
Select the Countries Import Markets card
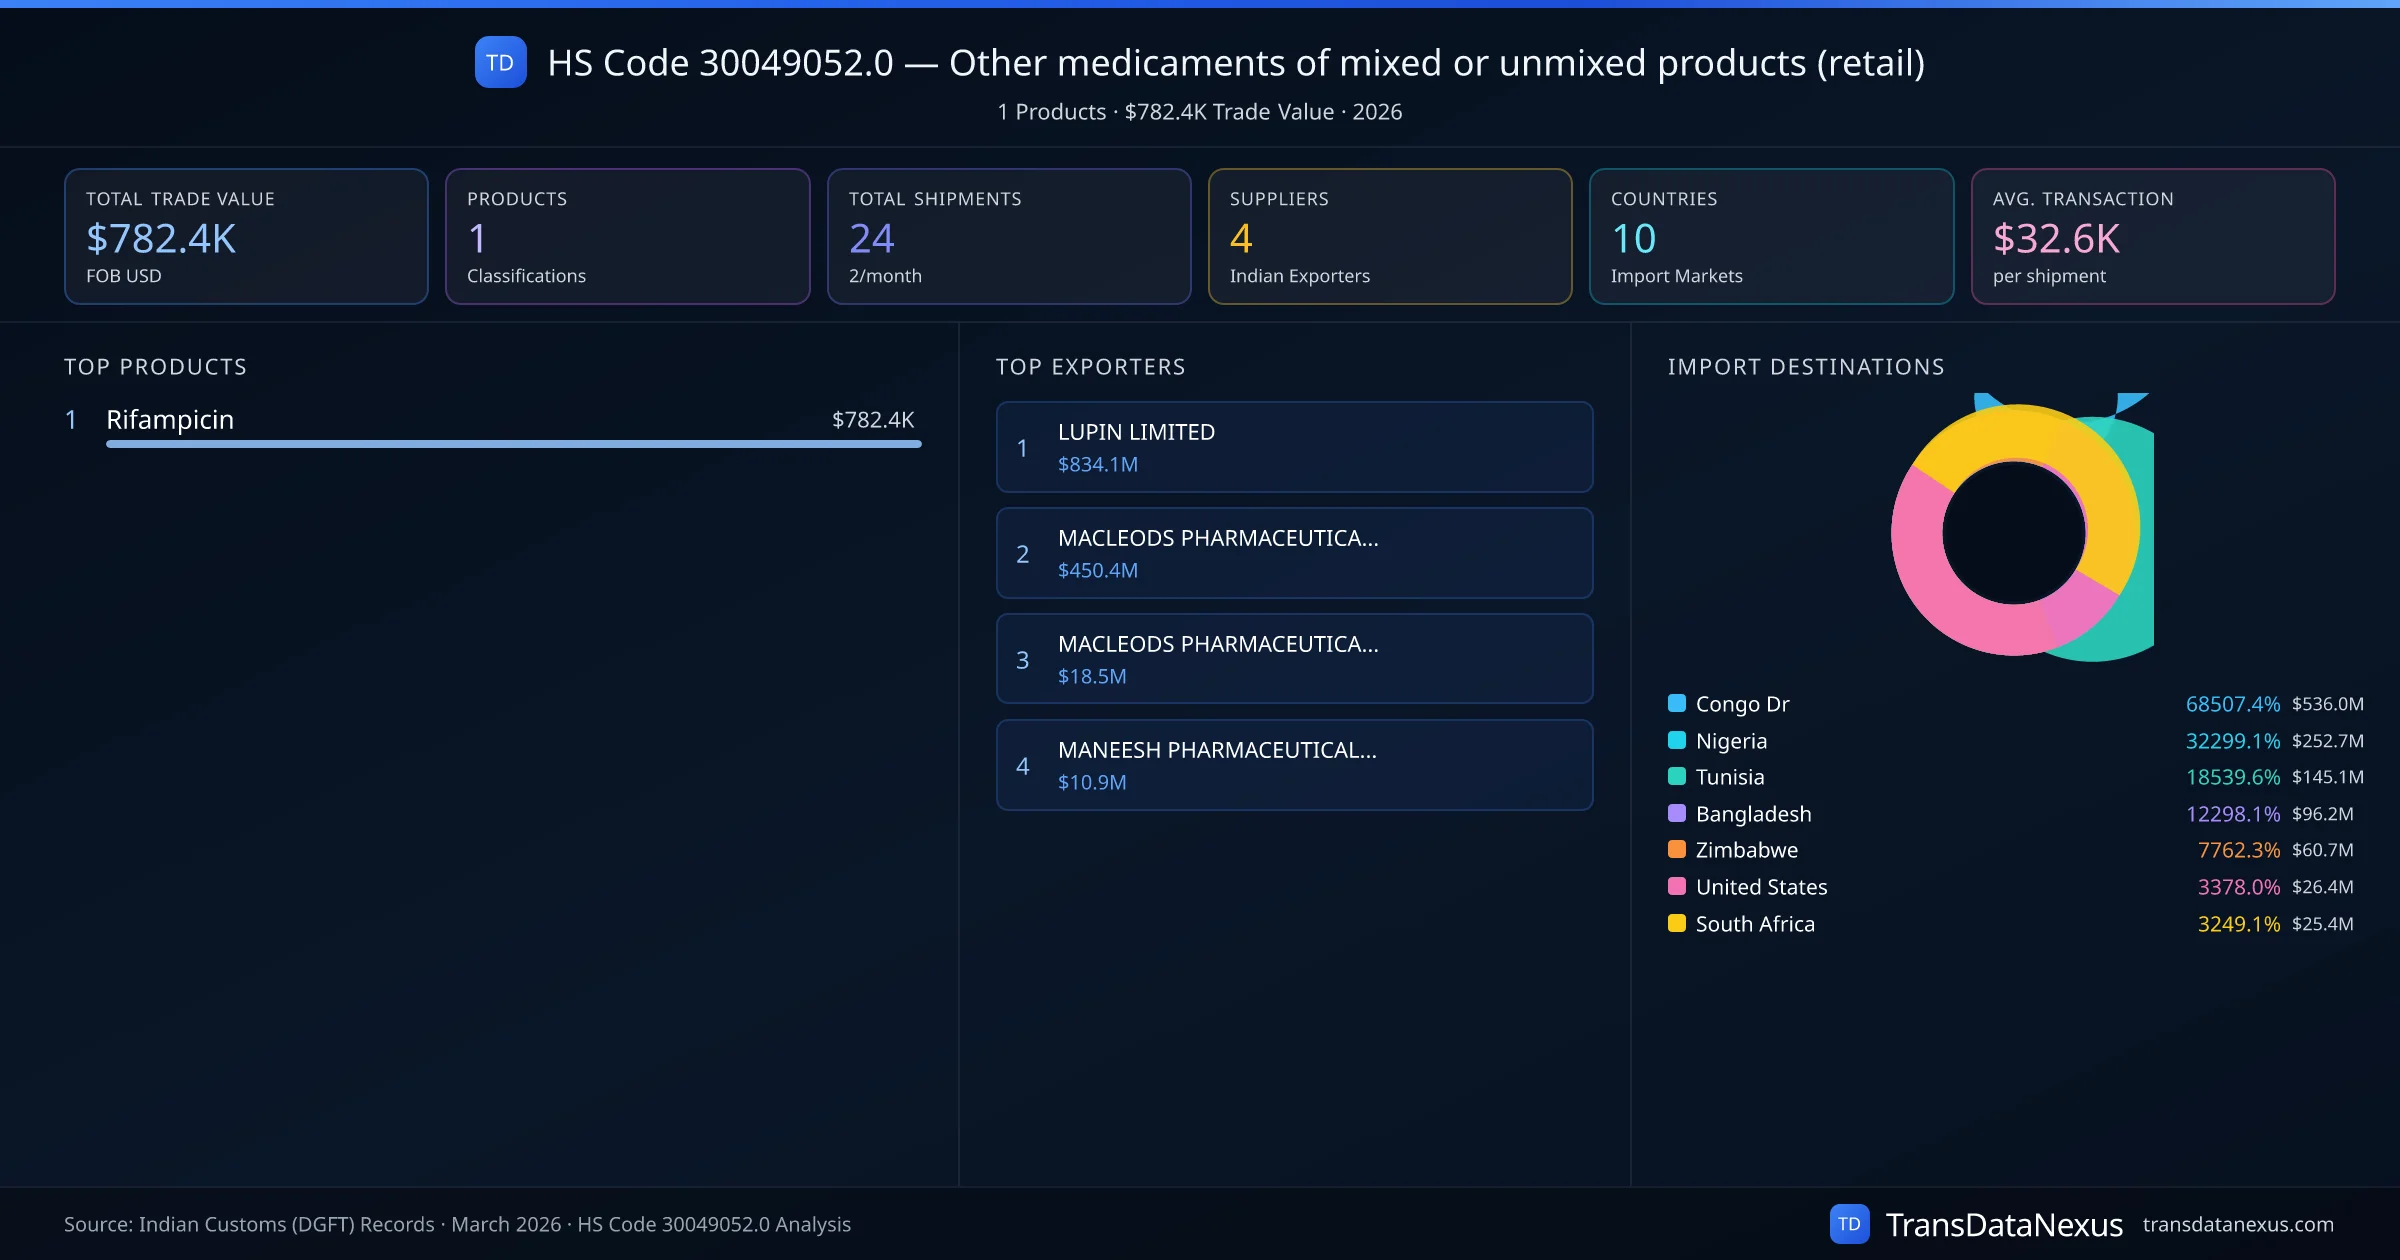[1770, 236]
